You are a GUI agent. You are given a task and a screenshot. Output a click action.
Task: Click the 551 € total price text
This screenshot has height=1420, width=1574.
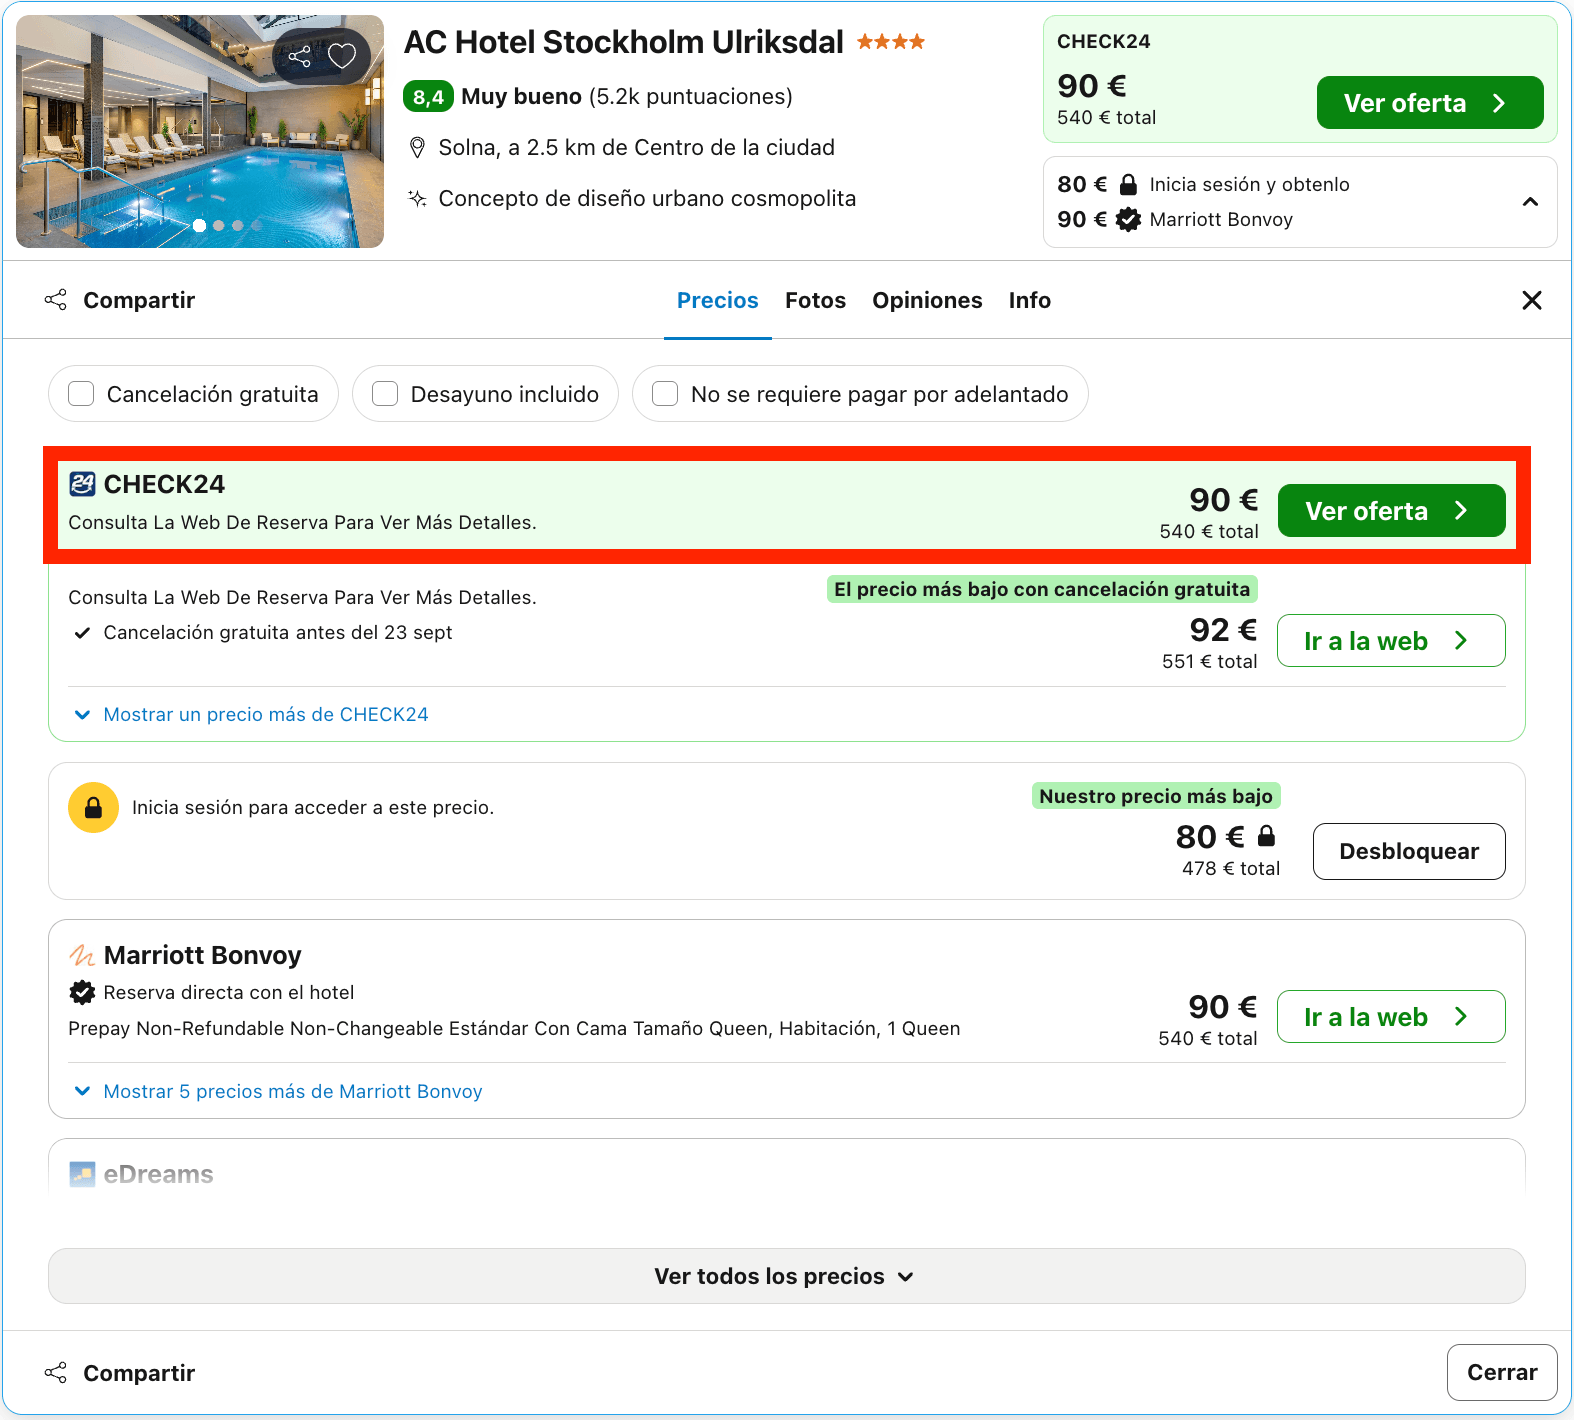tap(1210, 661)
